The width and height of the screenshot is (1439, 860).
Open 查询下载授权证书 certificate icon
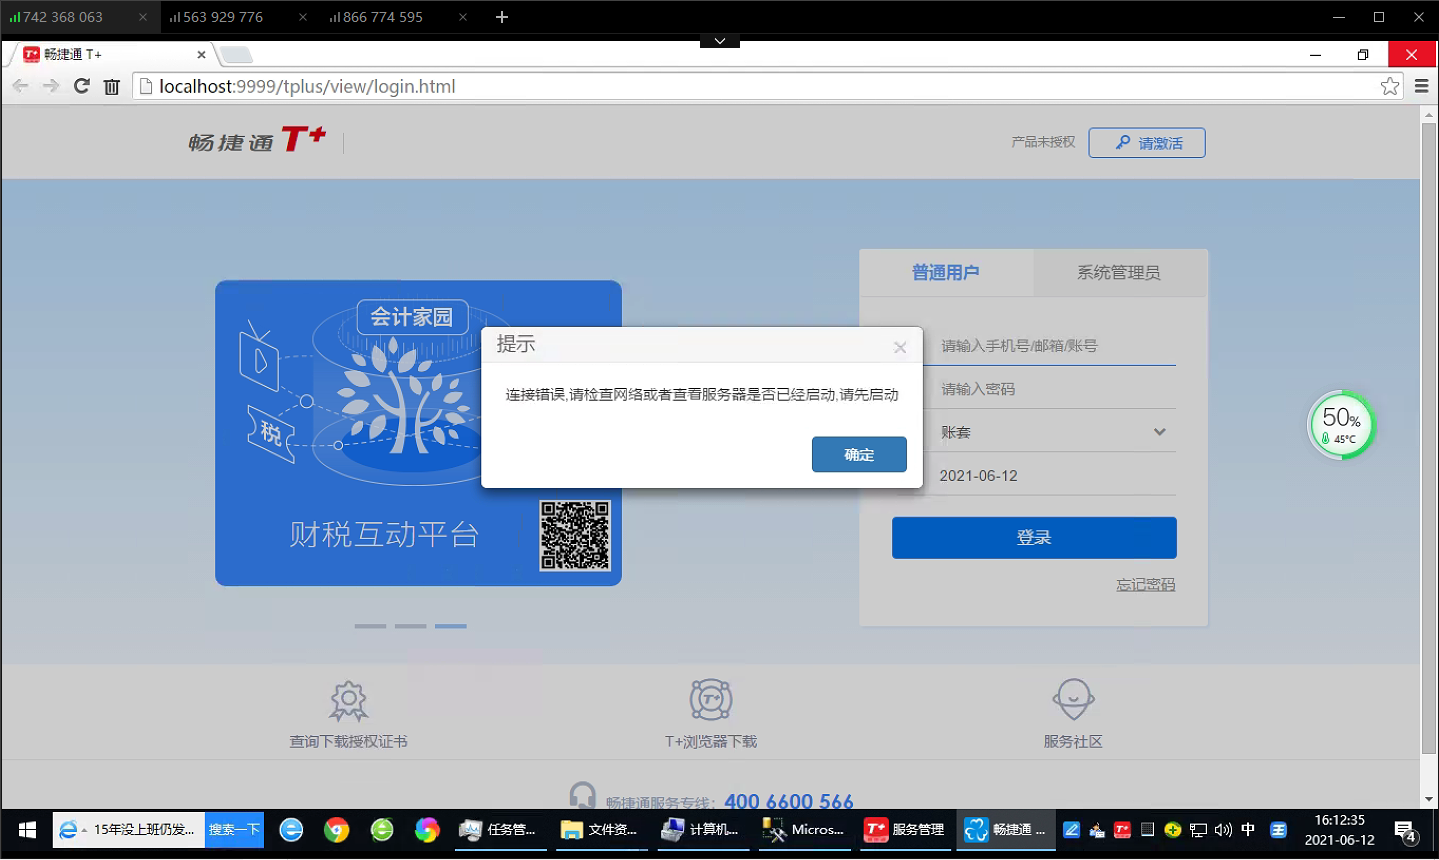349,701
